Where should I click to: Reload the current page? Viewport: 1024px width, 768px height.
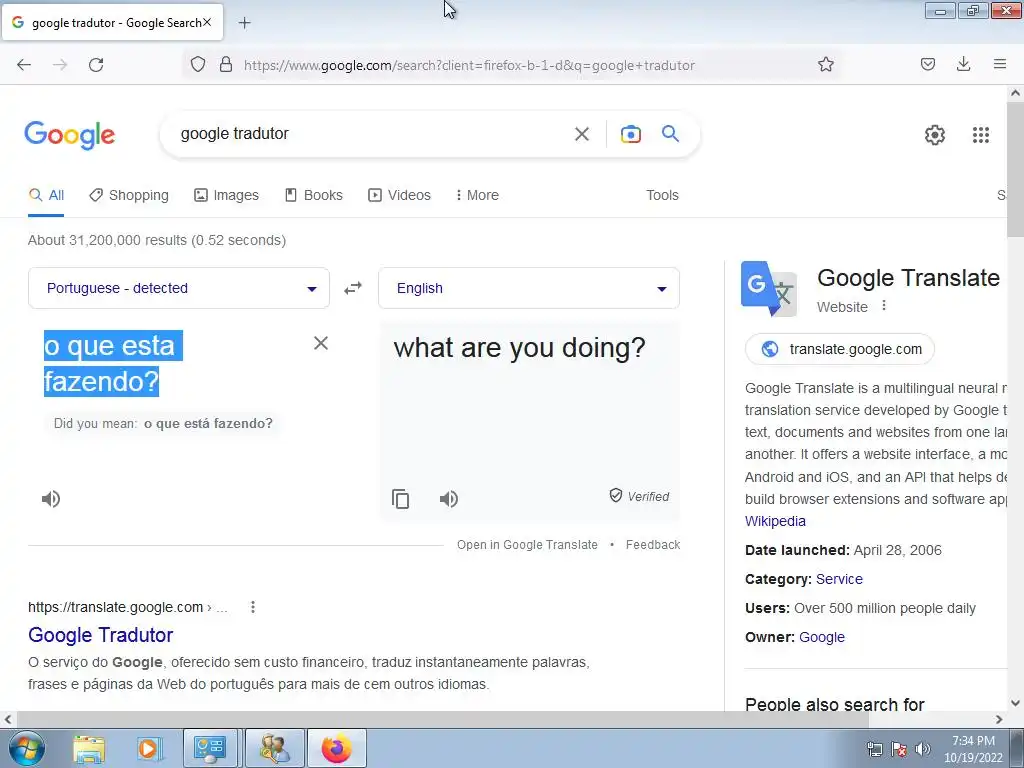[x=96, y=65]
